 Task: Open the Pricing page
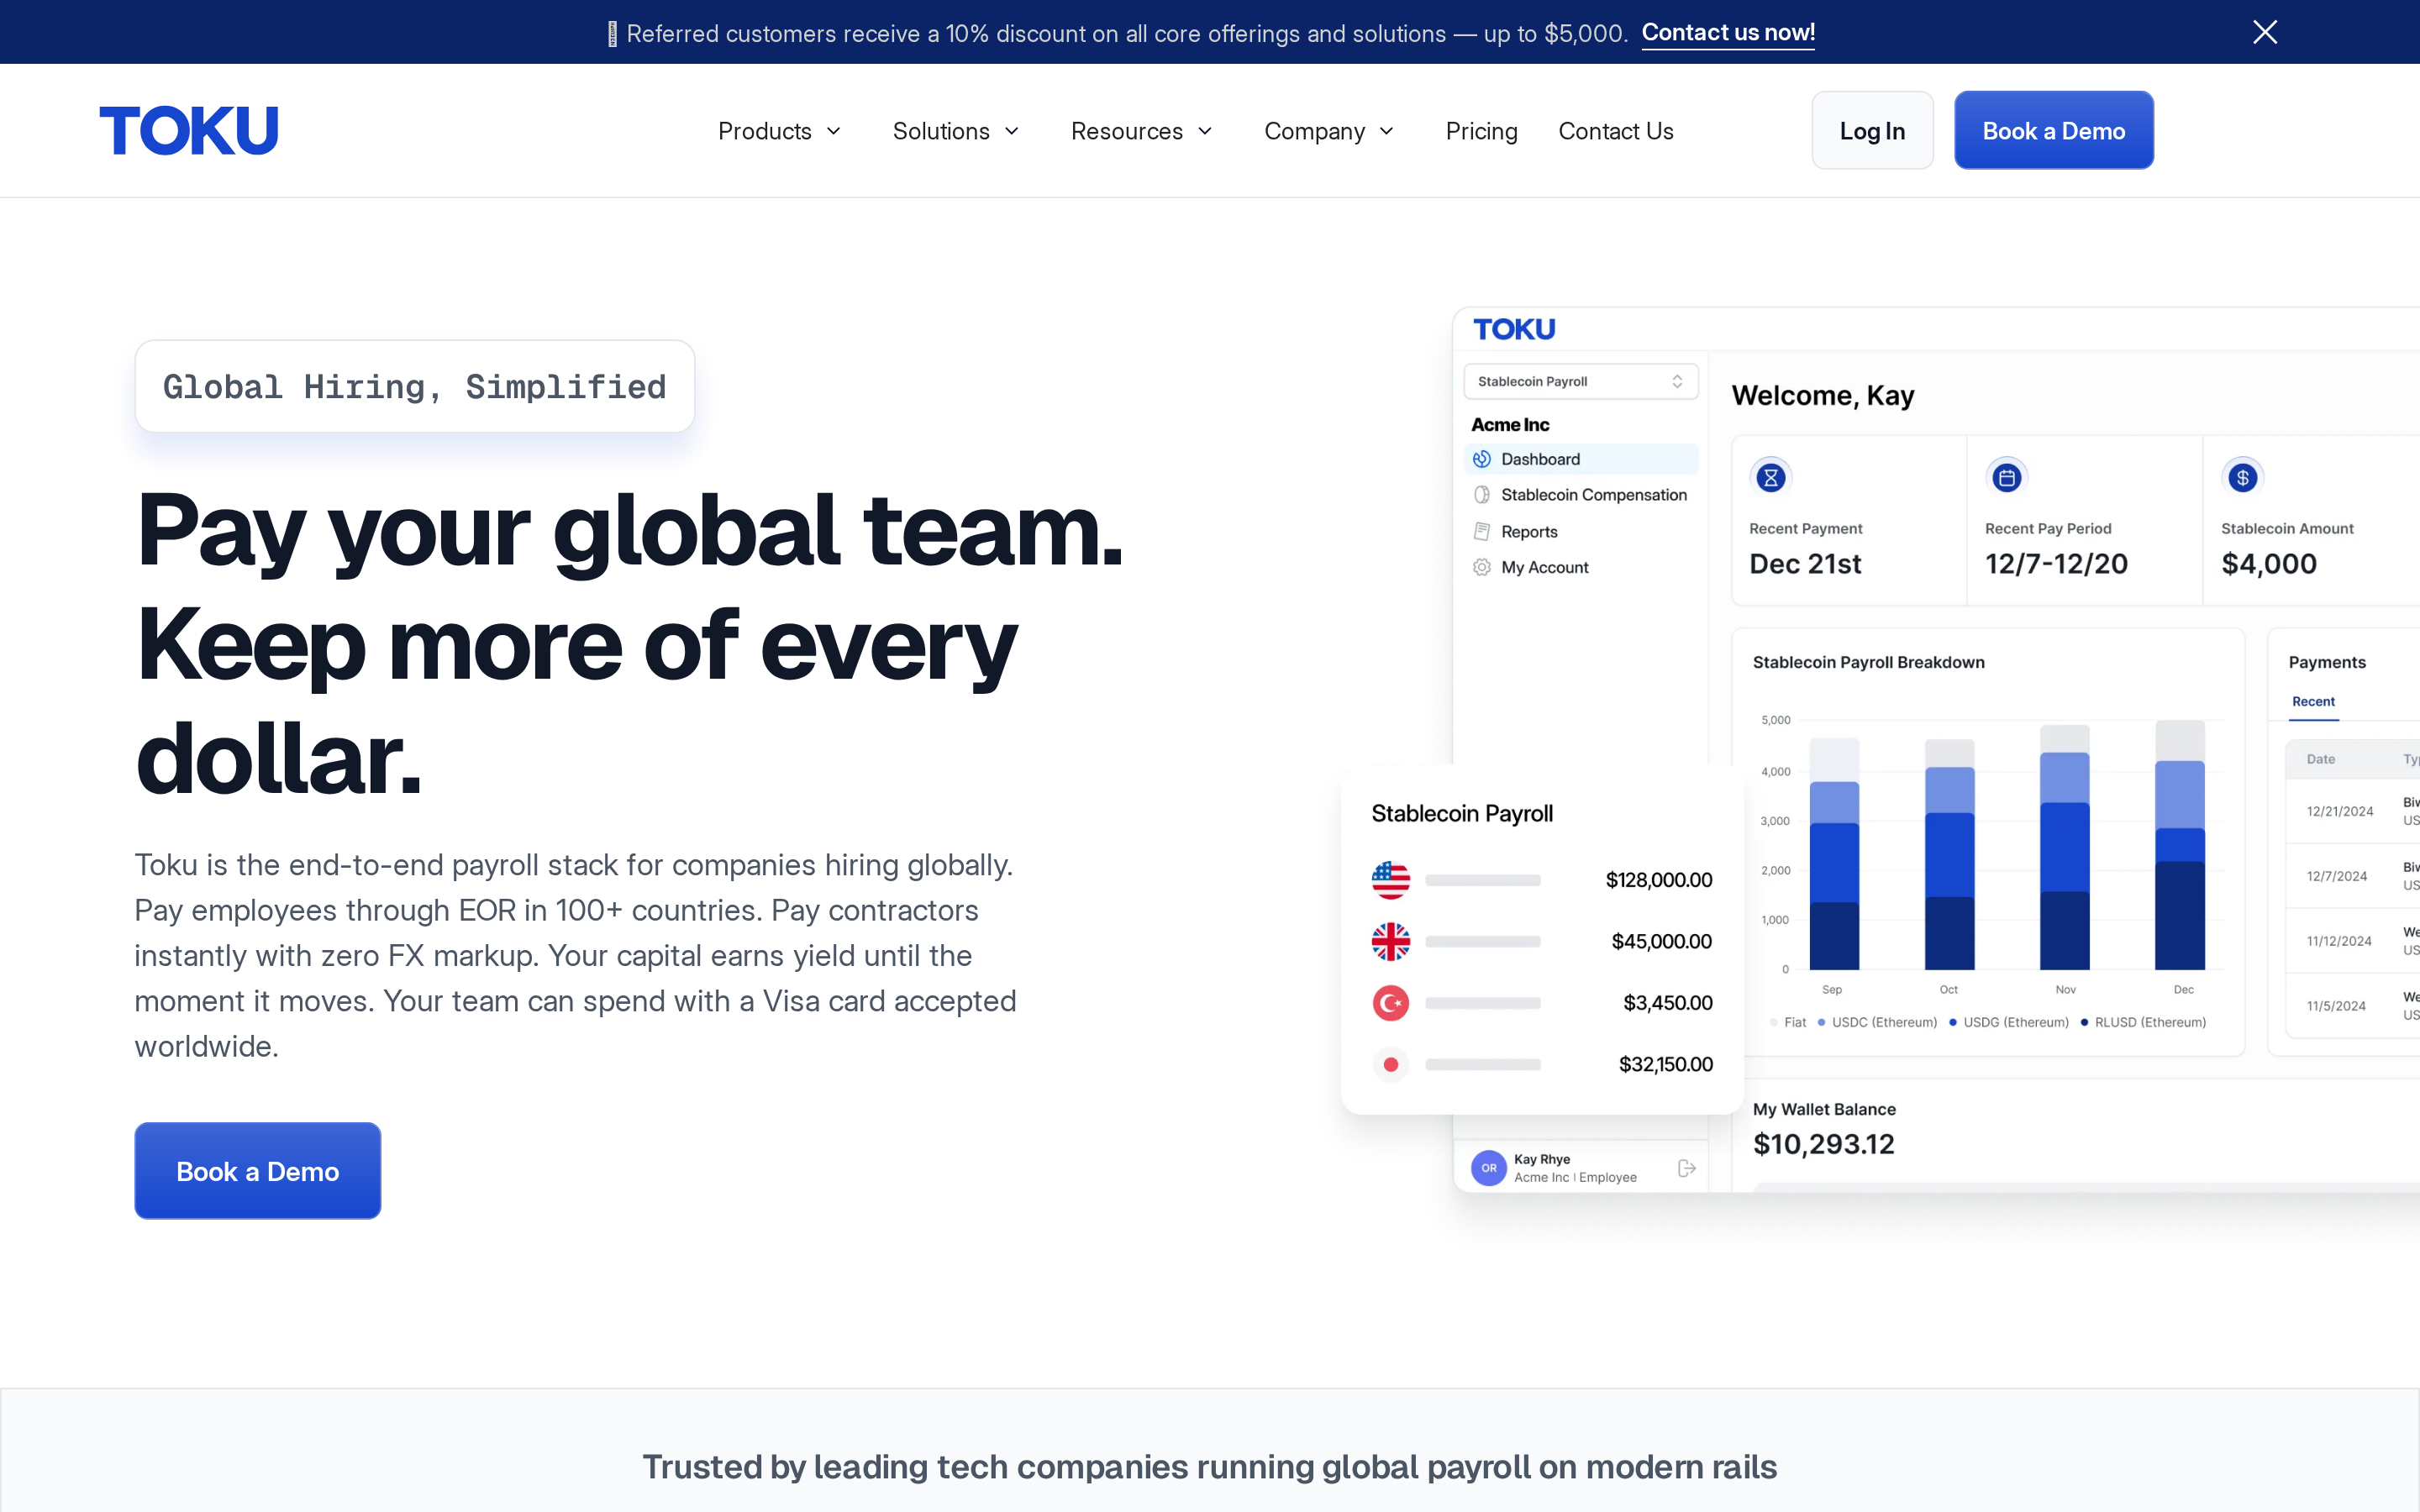tap(1481, 131)
